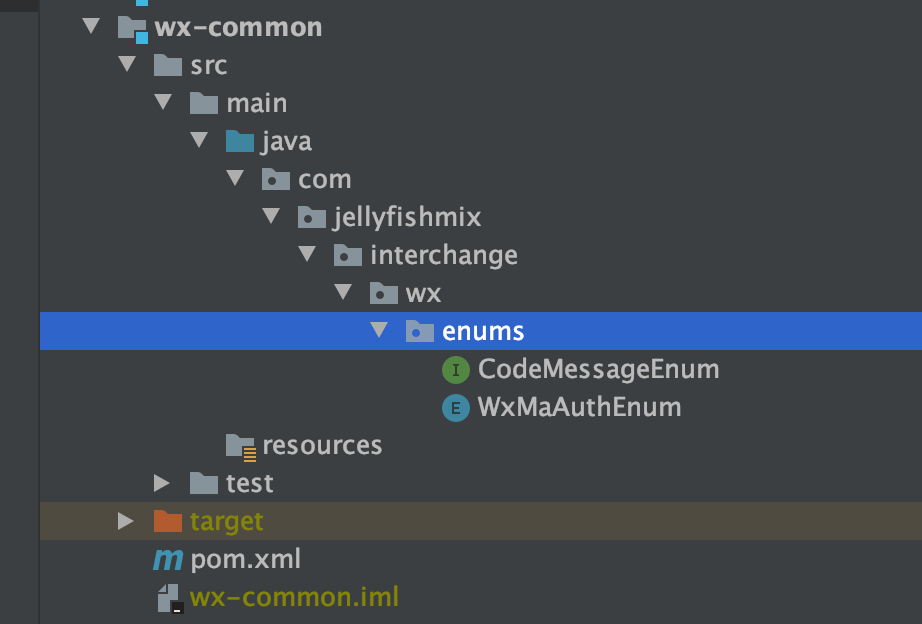Viewport: 922px width, 624px height.
Task: Select the com package
Action: [x=324, y=180]
